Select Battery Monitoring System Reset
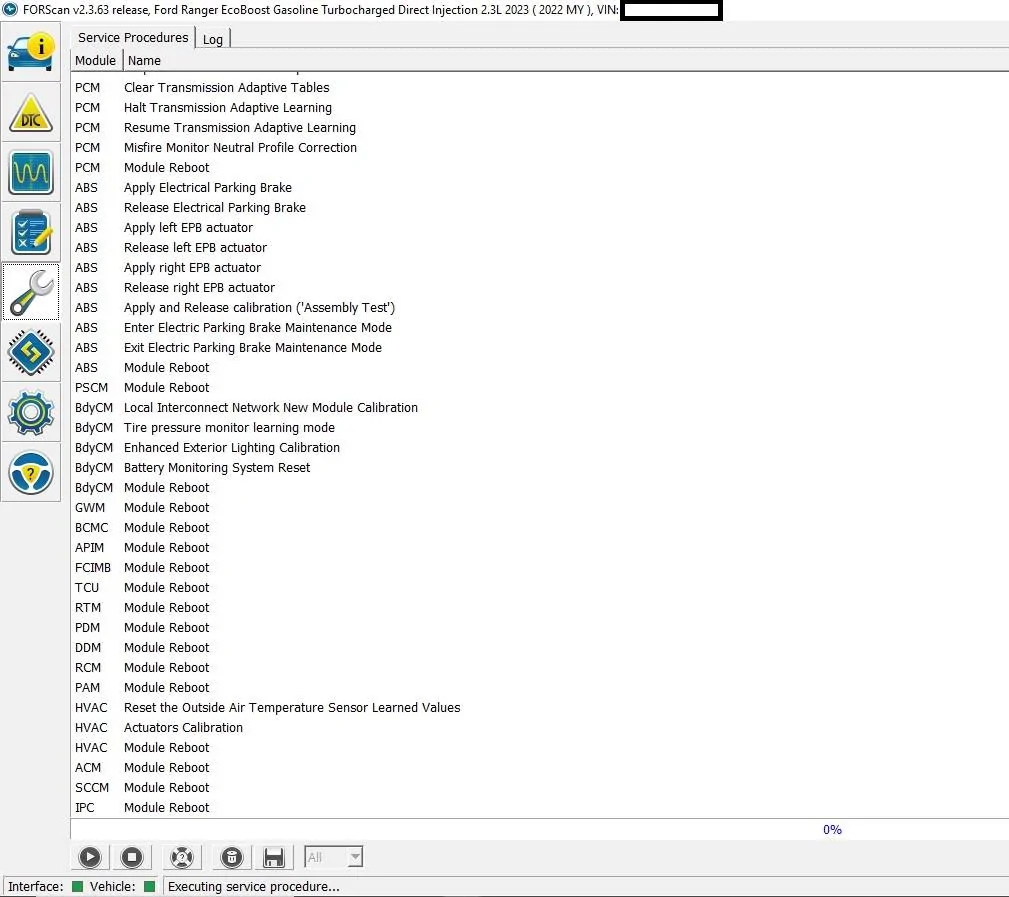This screenshot has height=897, width=1009. click(539, 467)
